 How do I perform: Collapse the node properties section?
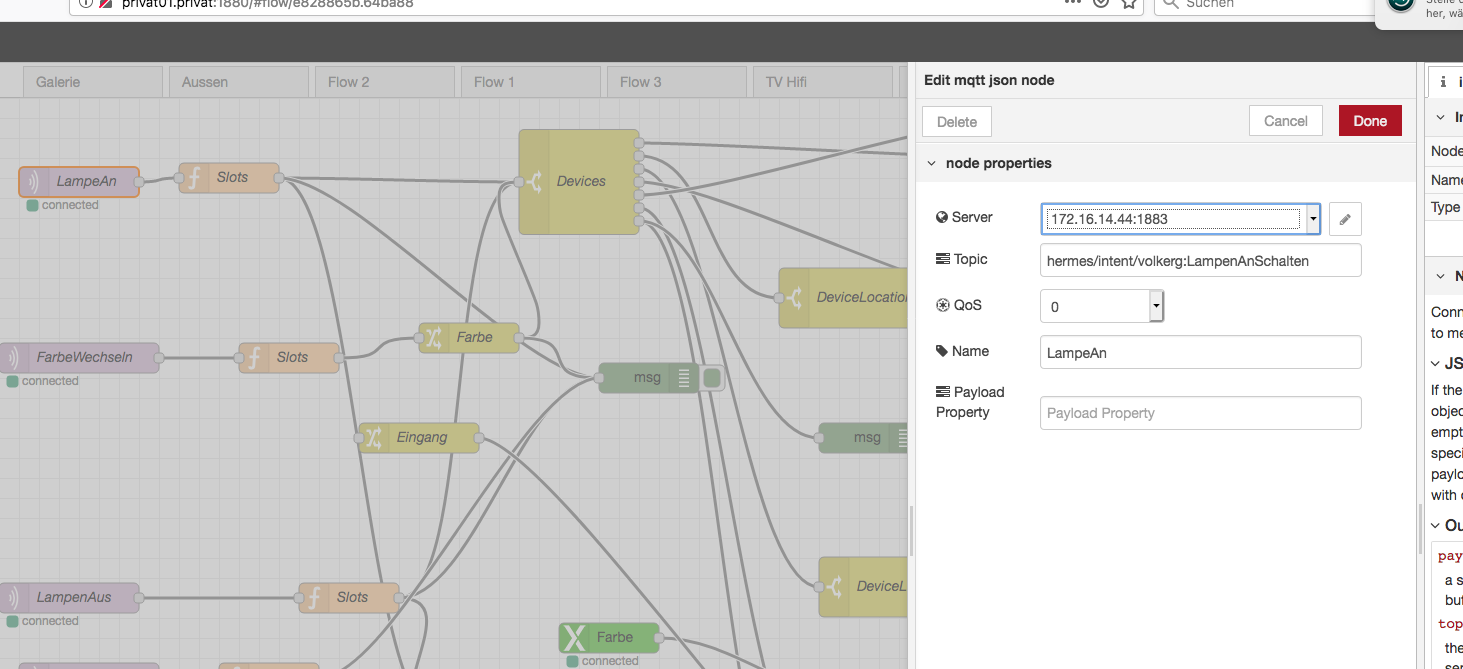click(x=932, y=163)
